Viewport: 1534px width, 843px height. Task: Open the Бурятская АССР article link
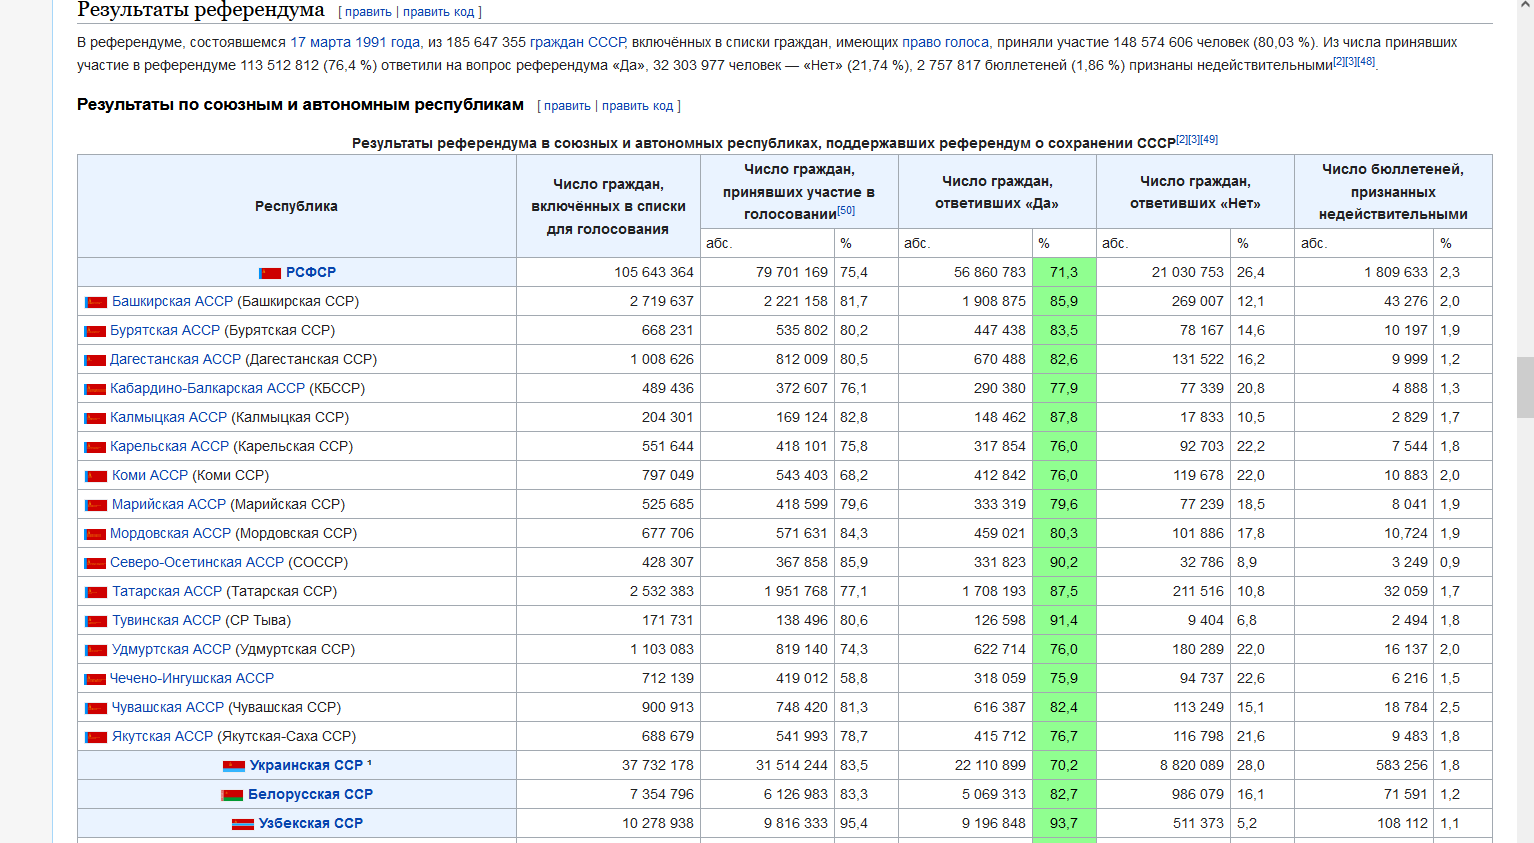pos(165,330)
